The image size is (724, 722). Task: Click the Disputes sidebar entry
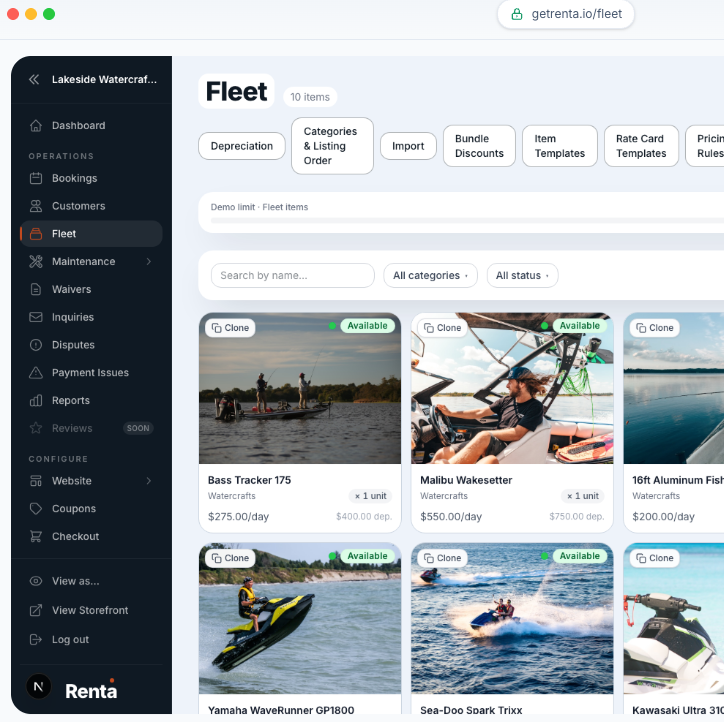point(91,345)
